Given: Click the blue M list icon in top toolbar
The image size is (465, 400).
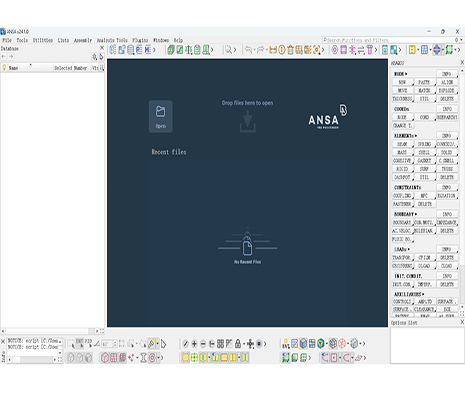Looking at the screenshot, I should click(x=148, y=50).
